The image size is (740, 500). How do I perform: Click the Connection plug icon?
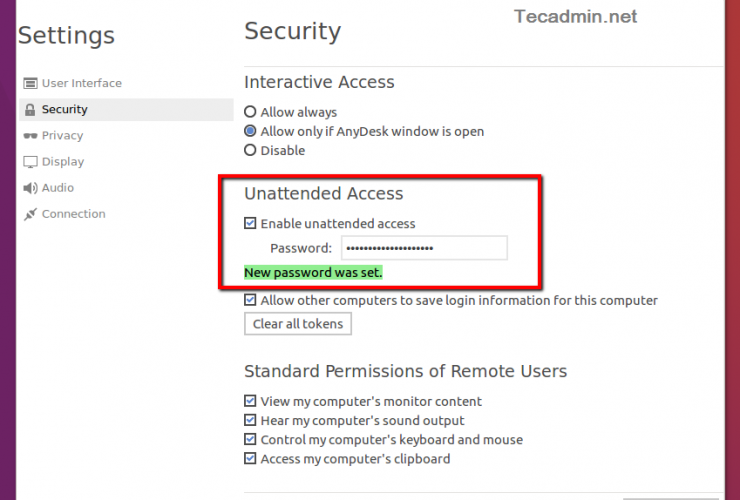(31, 214)
